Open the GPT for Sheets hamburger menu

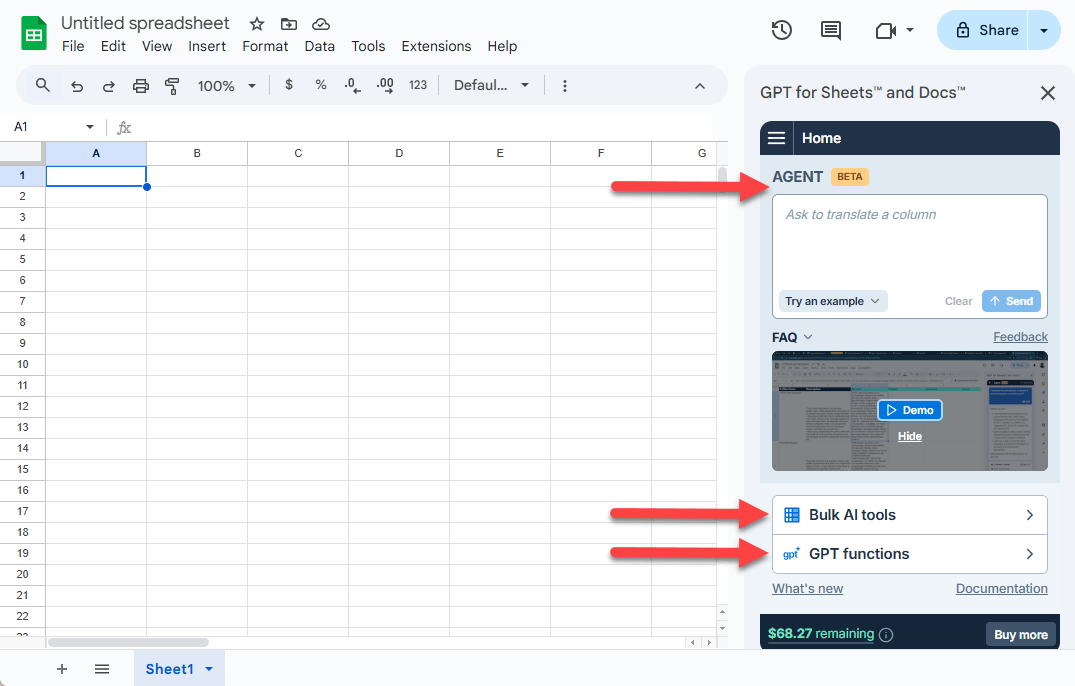coord(776,138)
